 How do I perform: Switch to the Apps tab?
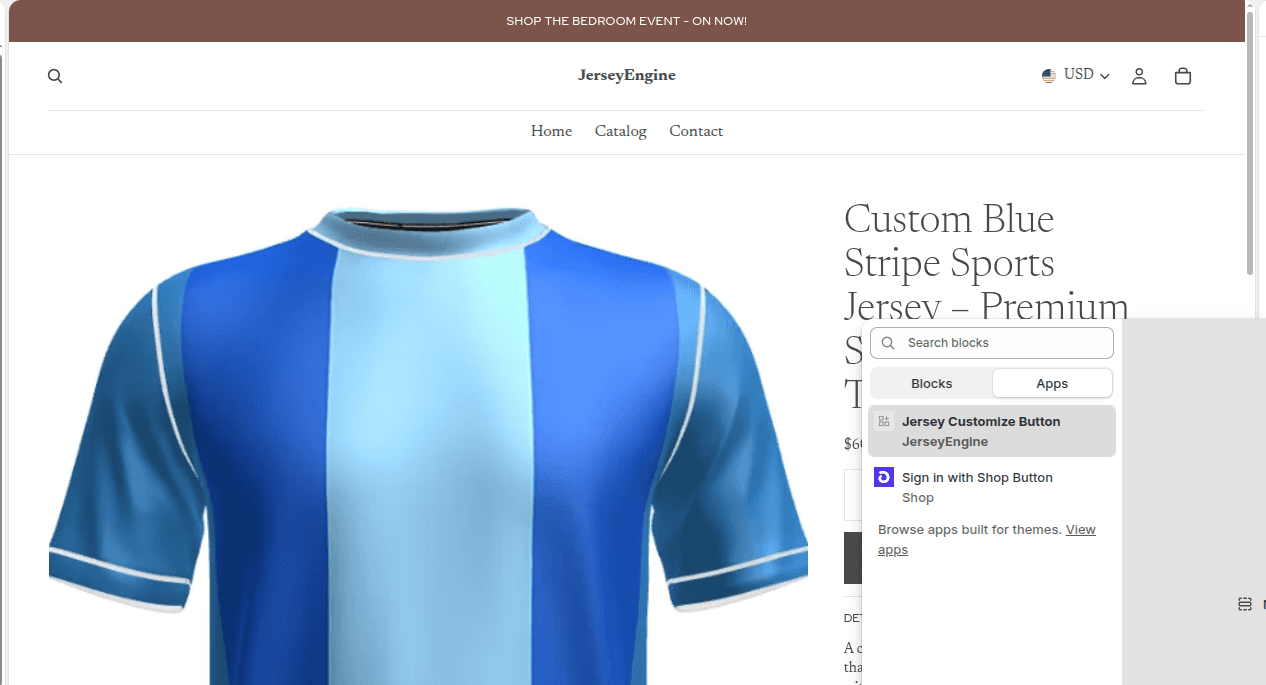(x=1052, y=384)
